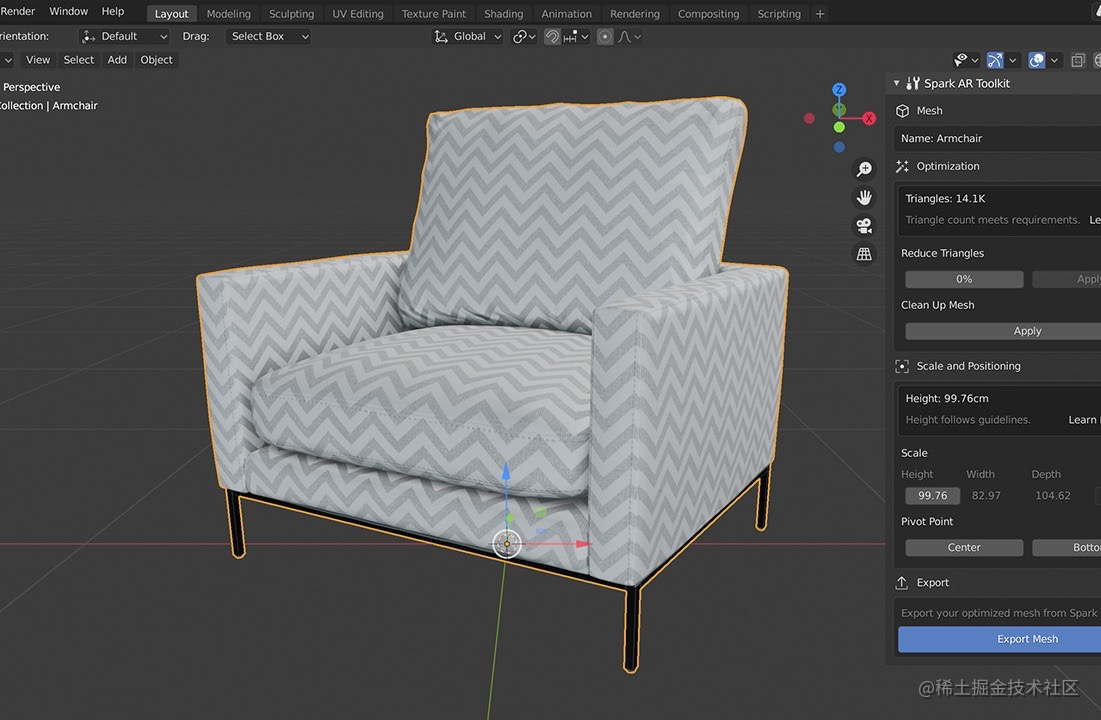The width and height of the screenshot is (1101, 720).
Task: Click the perspective grid icon below the camera icon
Action: 863,253
